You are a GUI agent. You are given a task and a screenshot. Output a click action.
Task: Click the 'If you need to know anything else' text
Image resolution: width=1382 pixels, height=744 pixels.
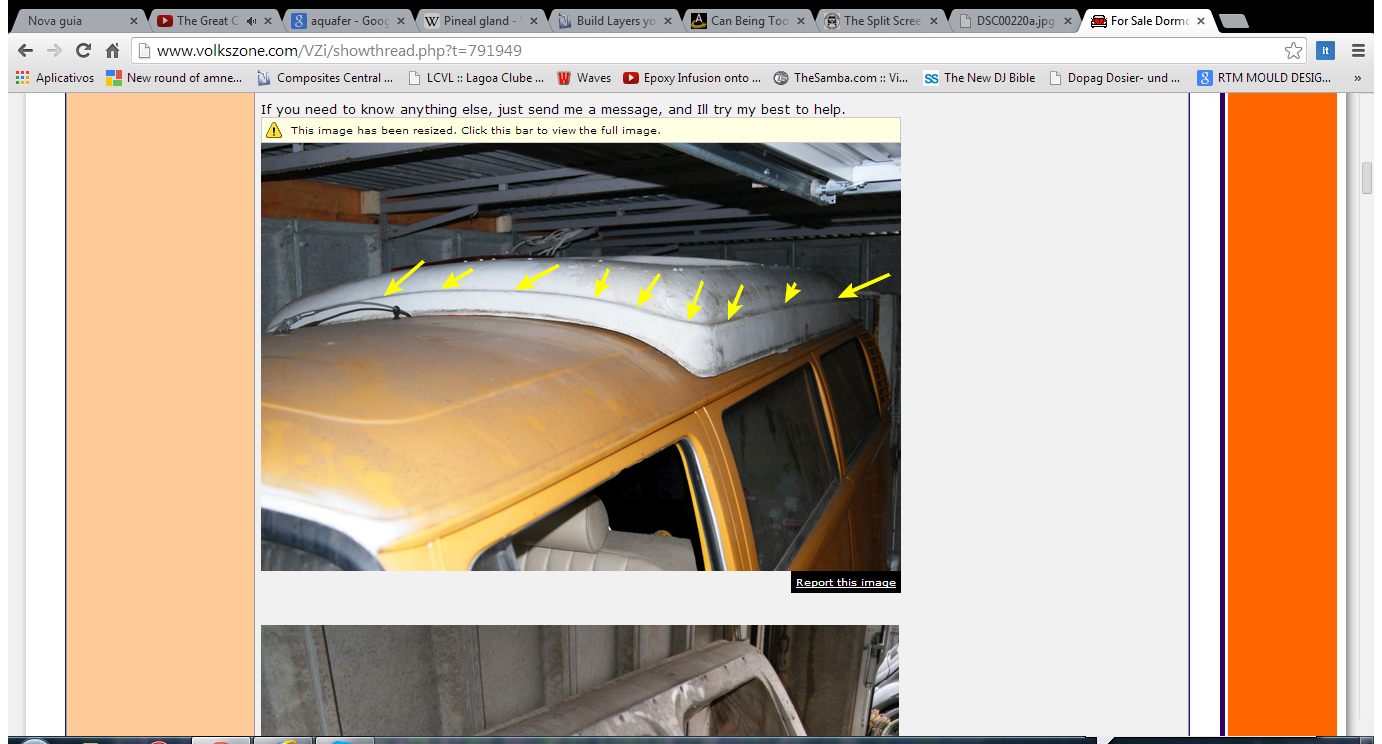(x=554, y=109)
